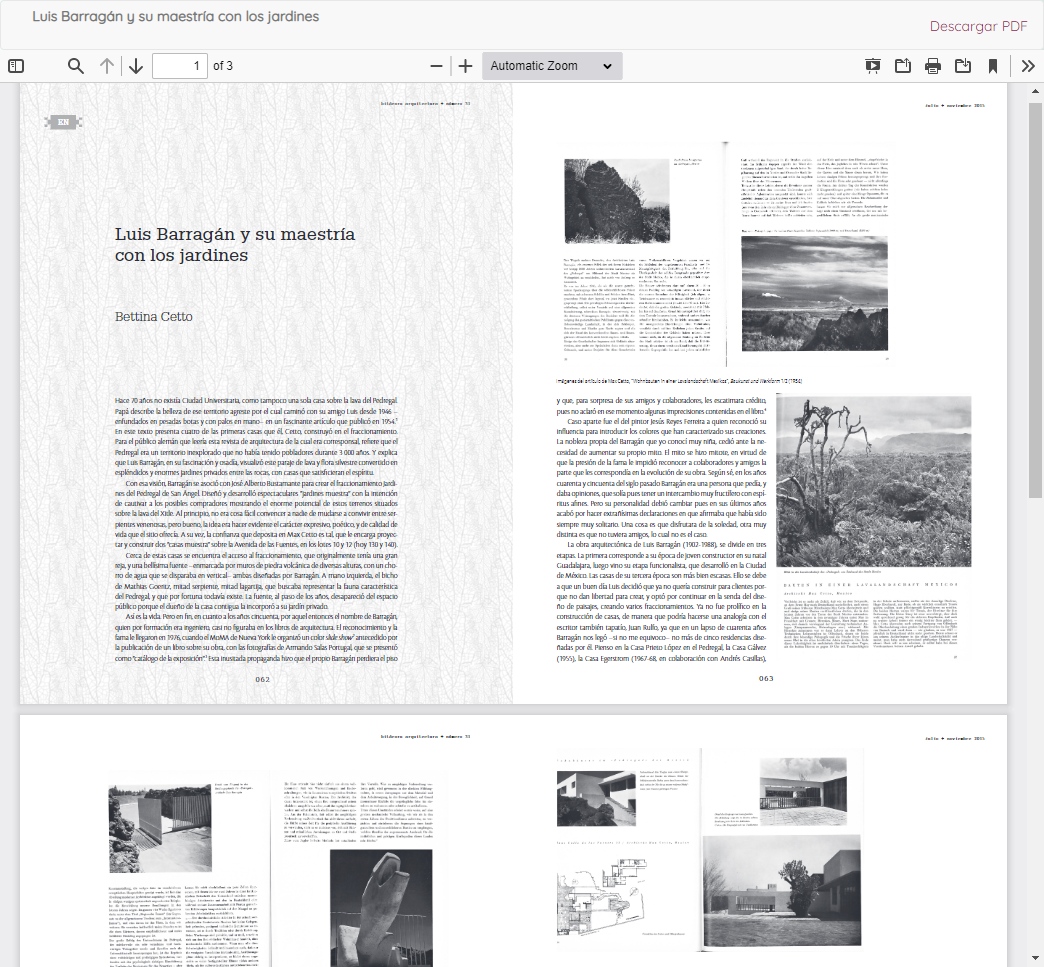Toggle the PDF viewer sidebar
Screen dimensions: 1044x967
click(x=16, y=66)
